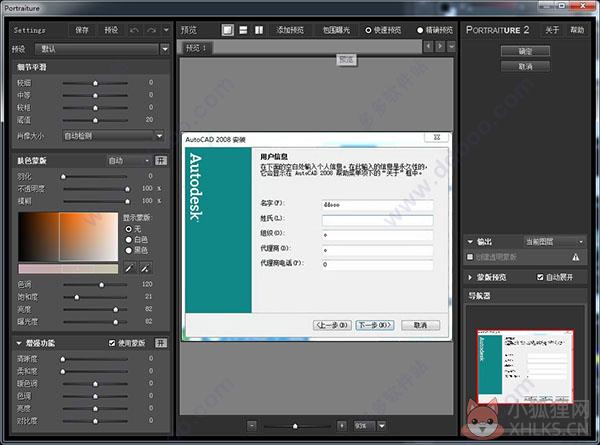This screenshot has width=600, height=445.
Task: Click the threshold slider valued 20
Action: pos(95,120)
